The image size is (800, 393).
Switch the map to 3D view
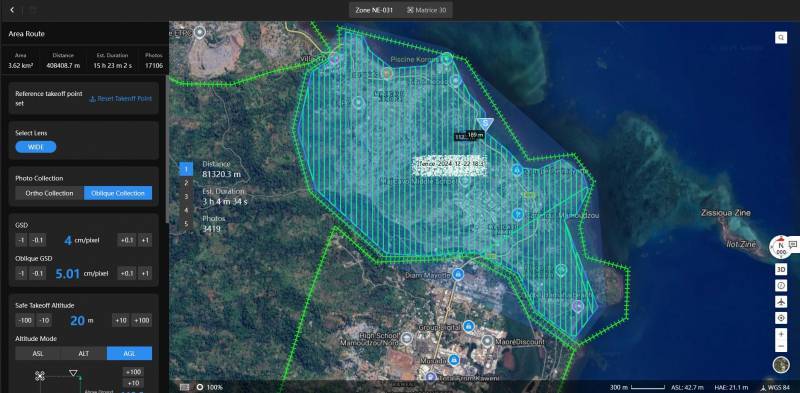click(781, 269)
